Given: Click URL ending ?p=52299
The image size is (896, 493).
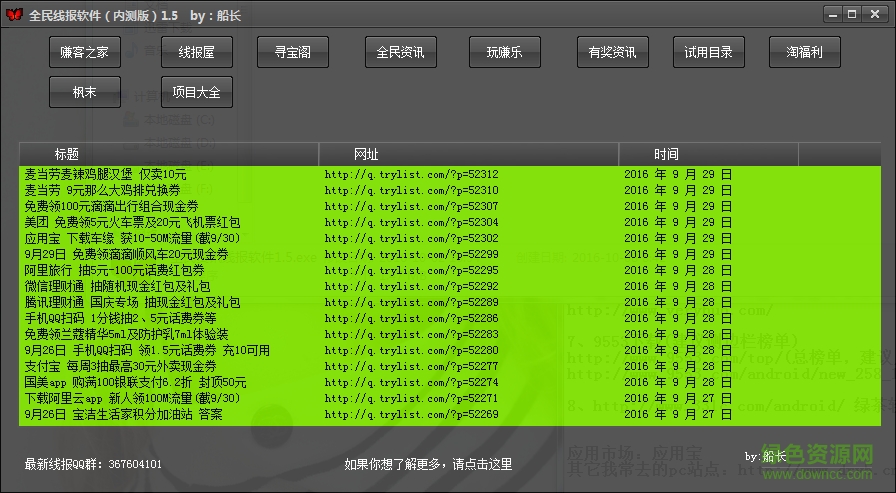Looking at the screenshot, I should tap(411, 254).
